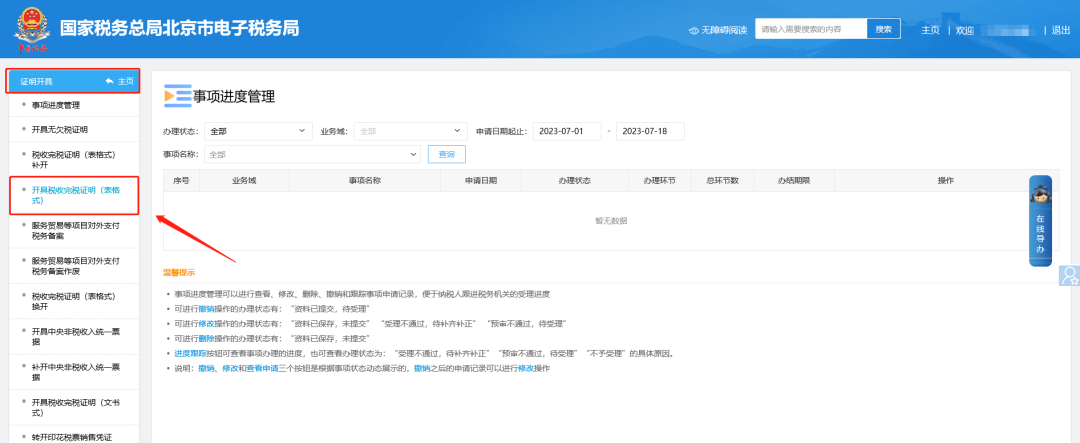Viewport: 1080px width, 443px height.
Task: Click the end date field 2023-07-18
Action: [648, 131]
